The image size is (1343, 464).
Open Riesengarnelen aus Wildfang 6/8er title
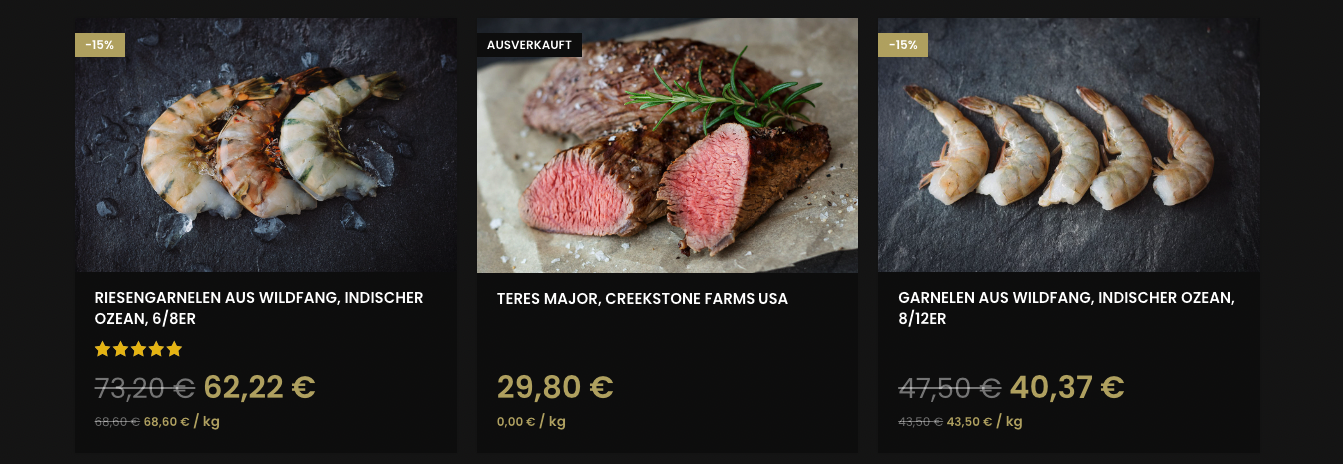(x=259, y=308)
